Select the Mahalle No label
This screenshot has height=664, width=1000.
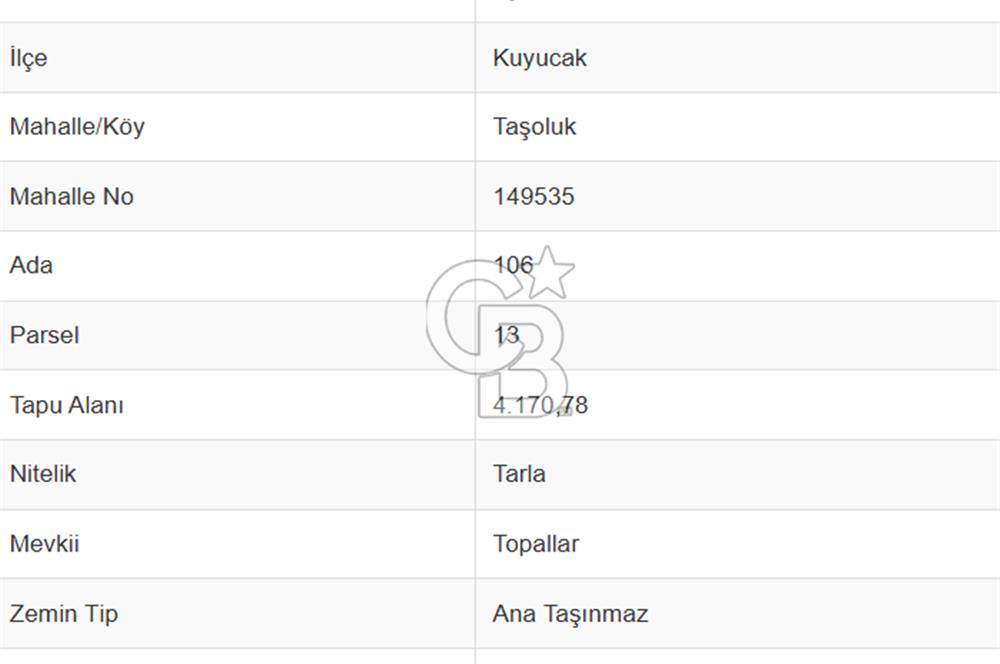pos(71,196)
